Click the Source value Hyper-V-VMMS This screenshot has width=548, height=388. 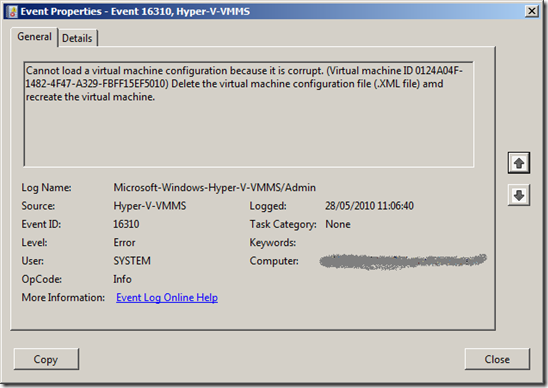tap(150, 206)
